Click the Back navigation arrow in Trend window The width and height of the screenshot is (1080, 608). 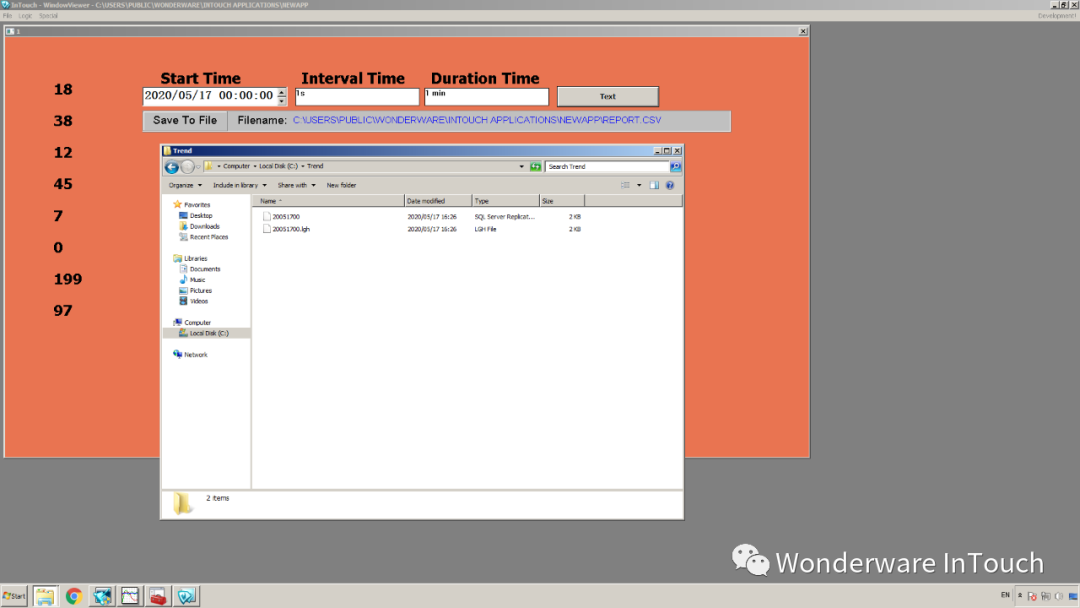click(171, 165)
